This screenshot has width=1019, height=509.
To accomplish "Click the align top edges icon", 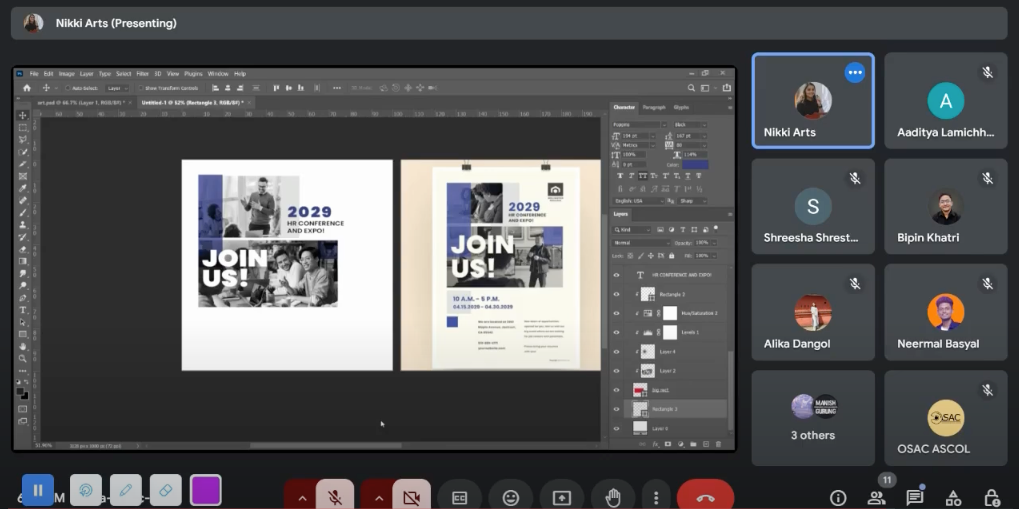I will pyautogui.click(x=277, y=88).
